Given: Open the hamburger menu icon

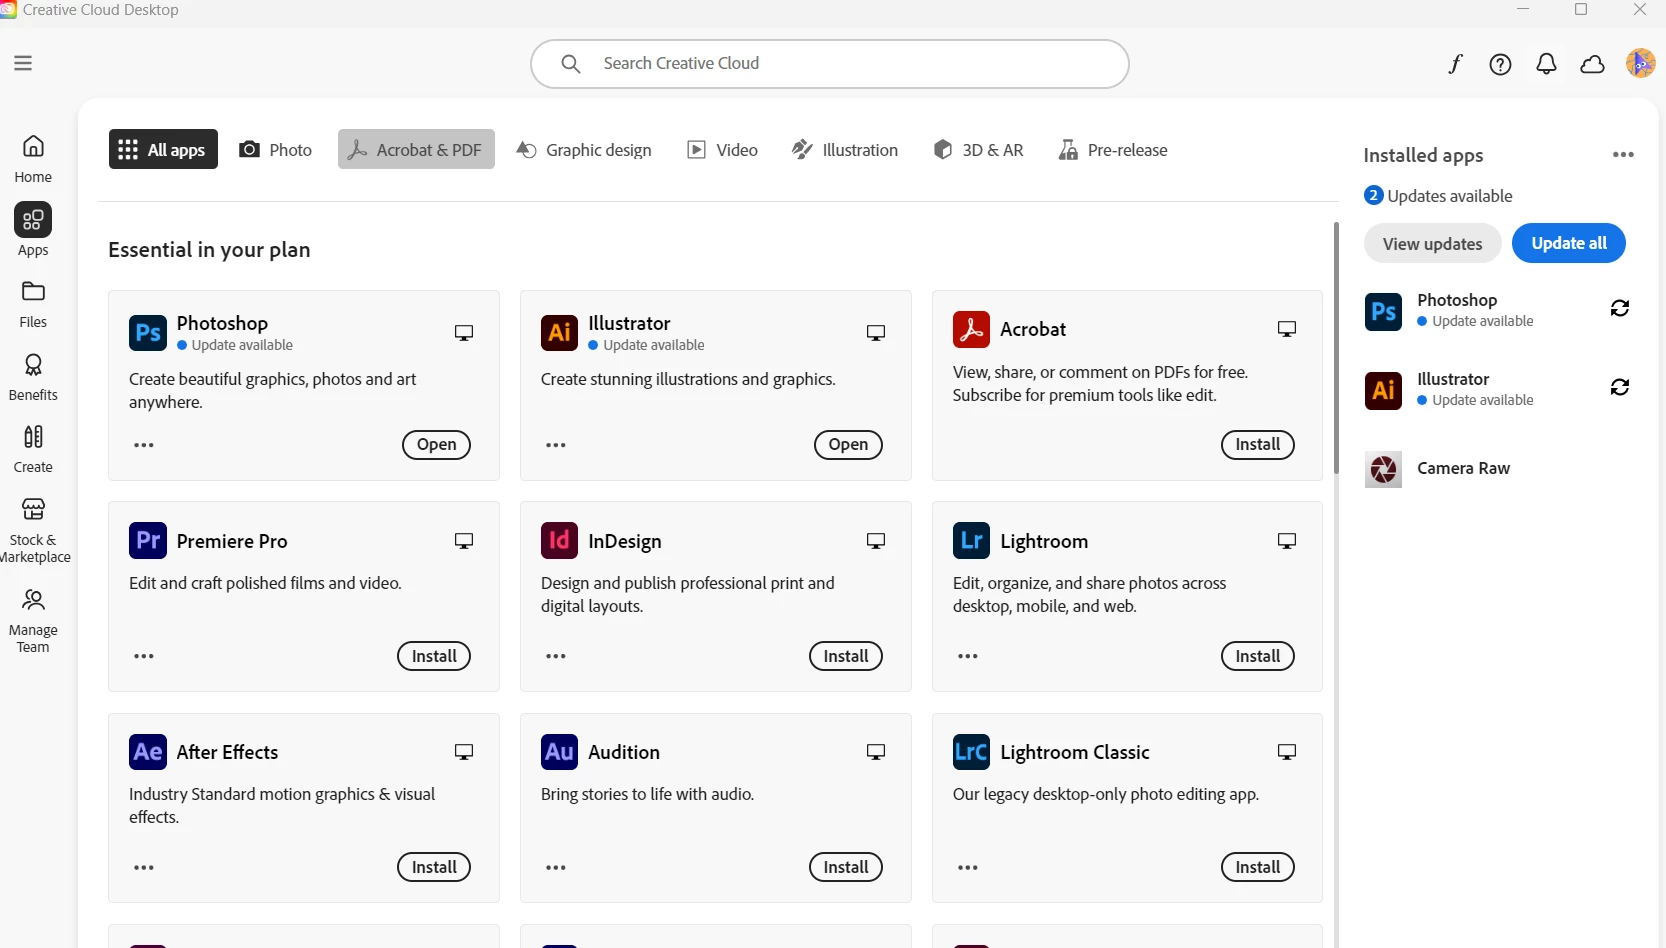Looking at the screenshot, I should 23,63.
